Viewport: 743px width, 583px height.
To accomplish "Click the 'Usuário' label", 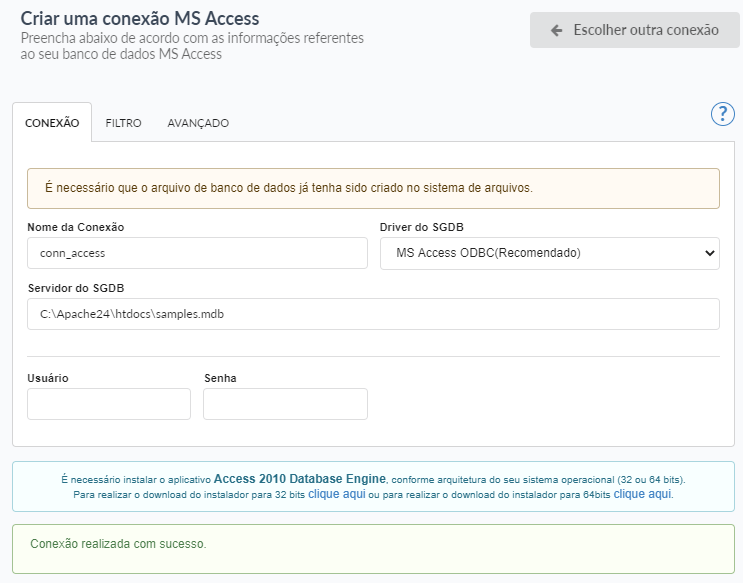I will (48, 378).
